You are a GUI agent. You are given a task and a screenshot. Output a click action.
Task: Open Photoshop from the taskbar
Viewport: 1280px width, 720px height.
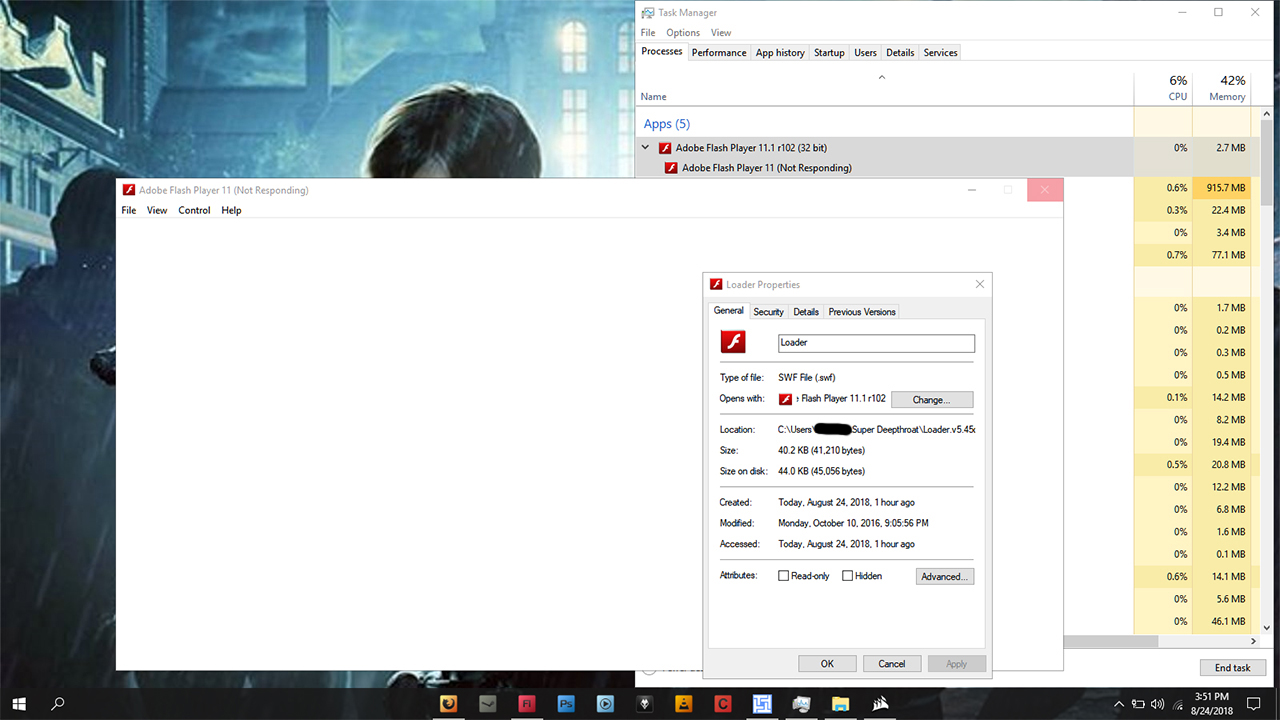point(566,704)
